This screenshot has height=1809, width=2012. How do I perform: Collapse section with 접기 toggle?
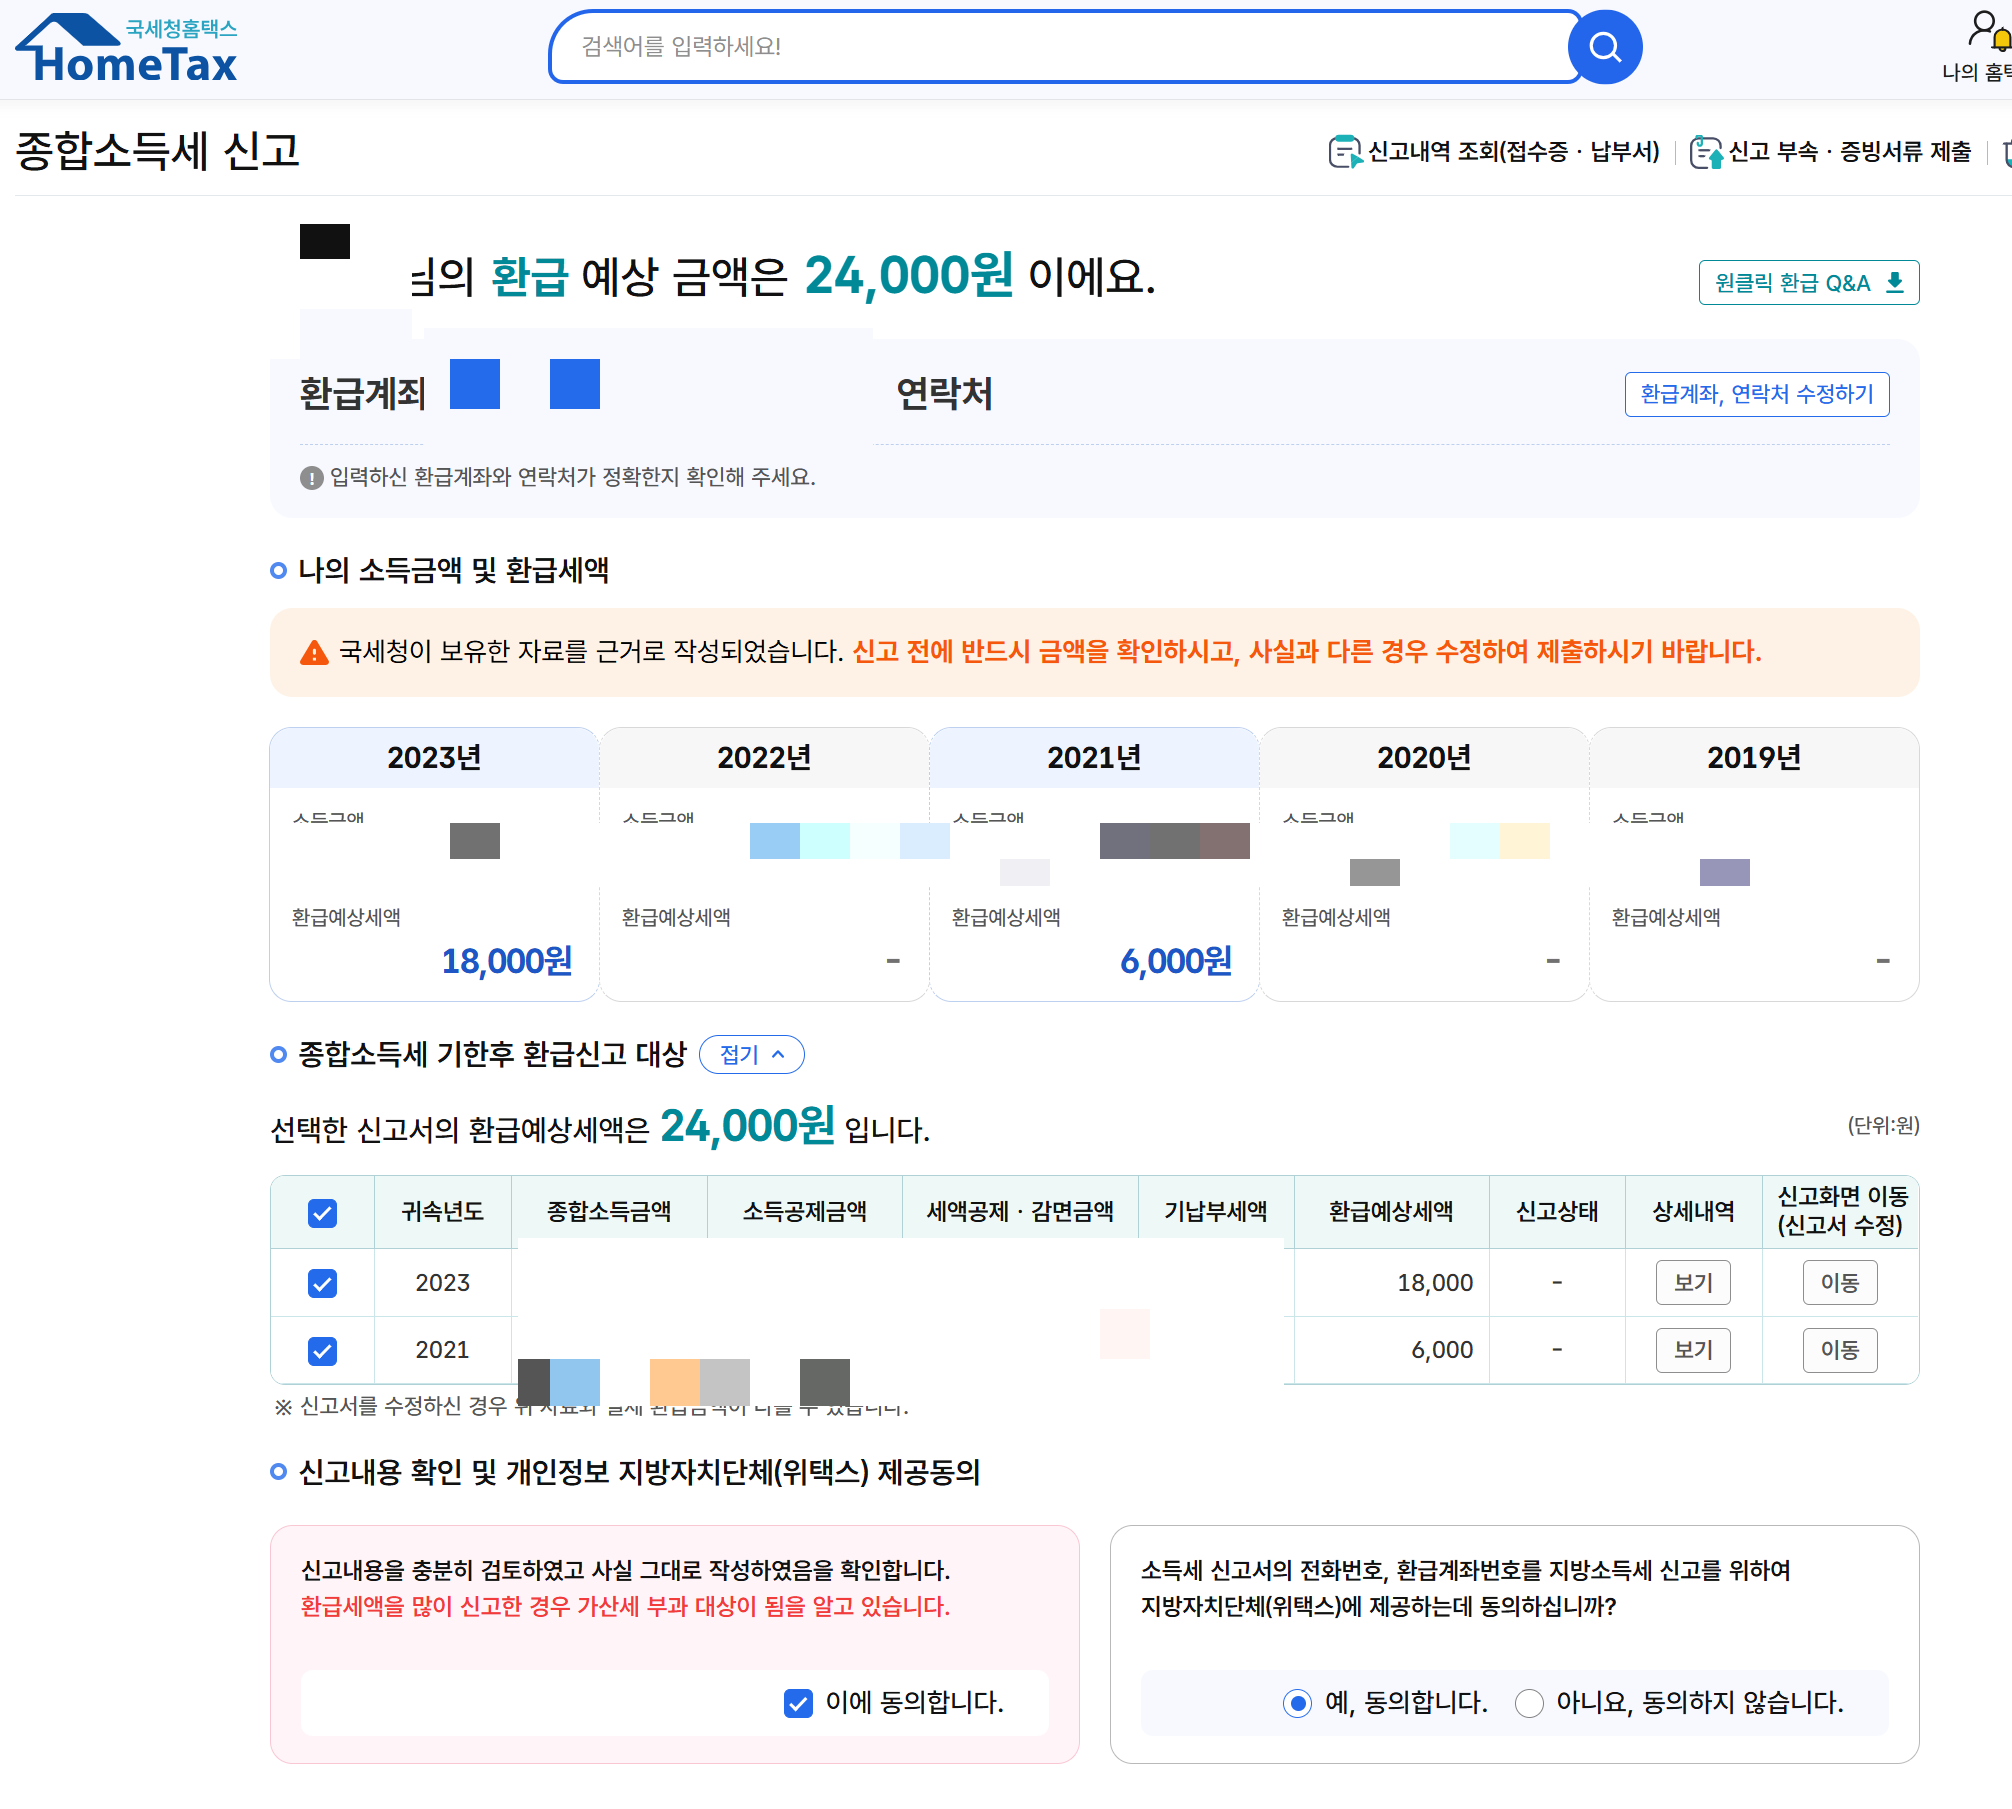click(751, 1054)
